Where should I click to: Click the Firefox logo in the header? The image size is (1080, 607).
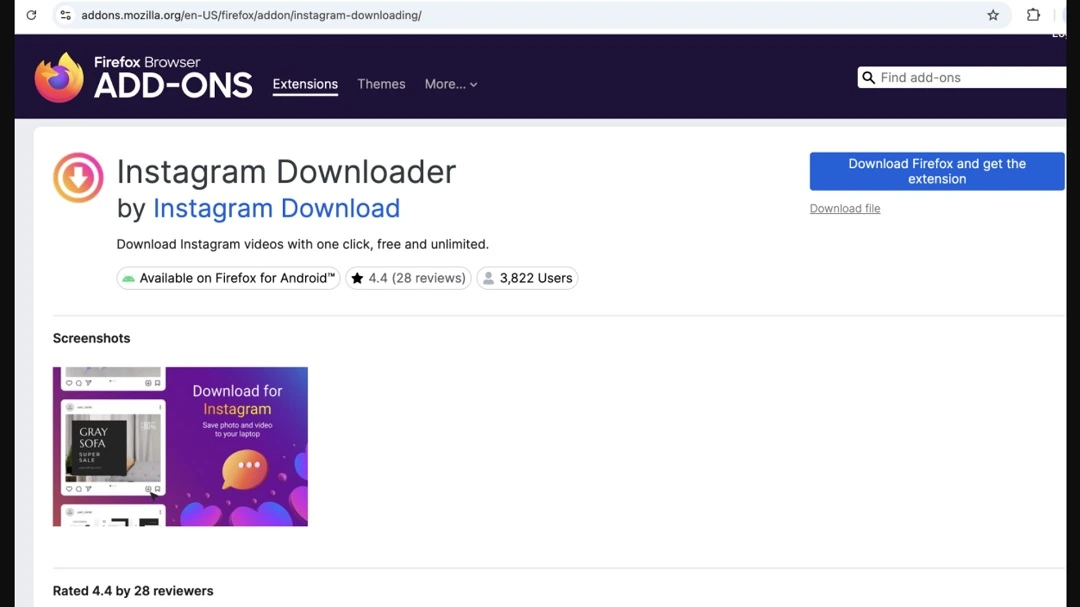pos(59,78)
